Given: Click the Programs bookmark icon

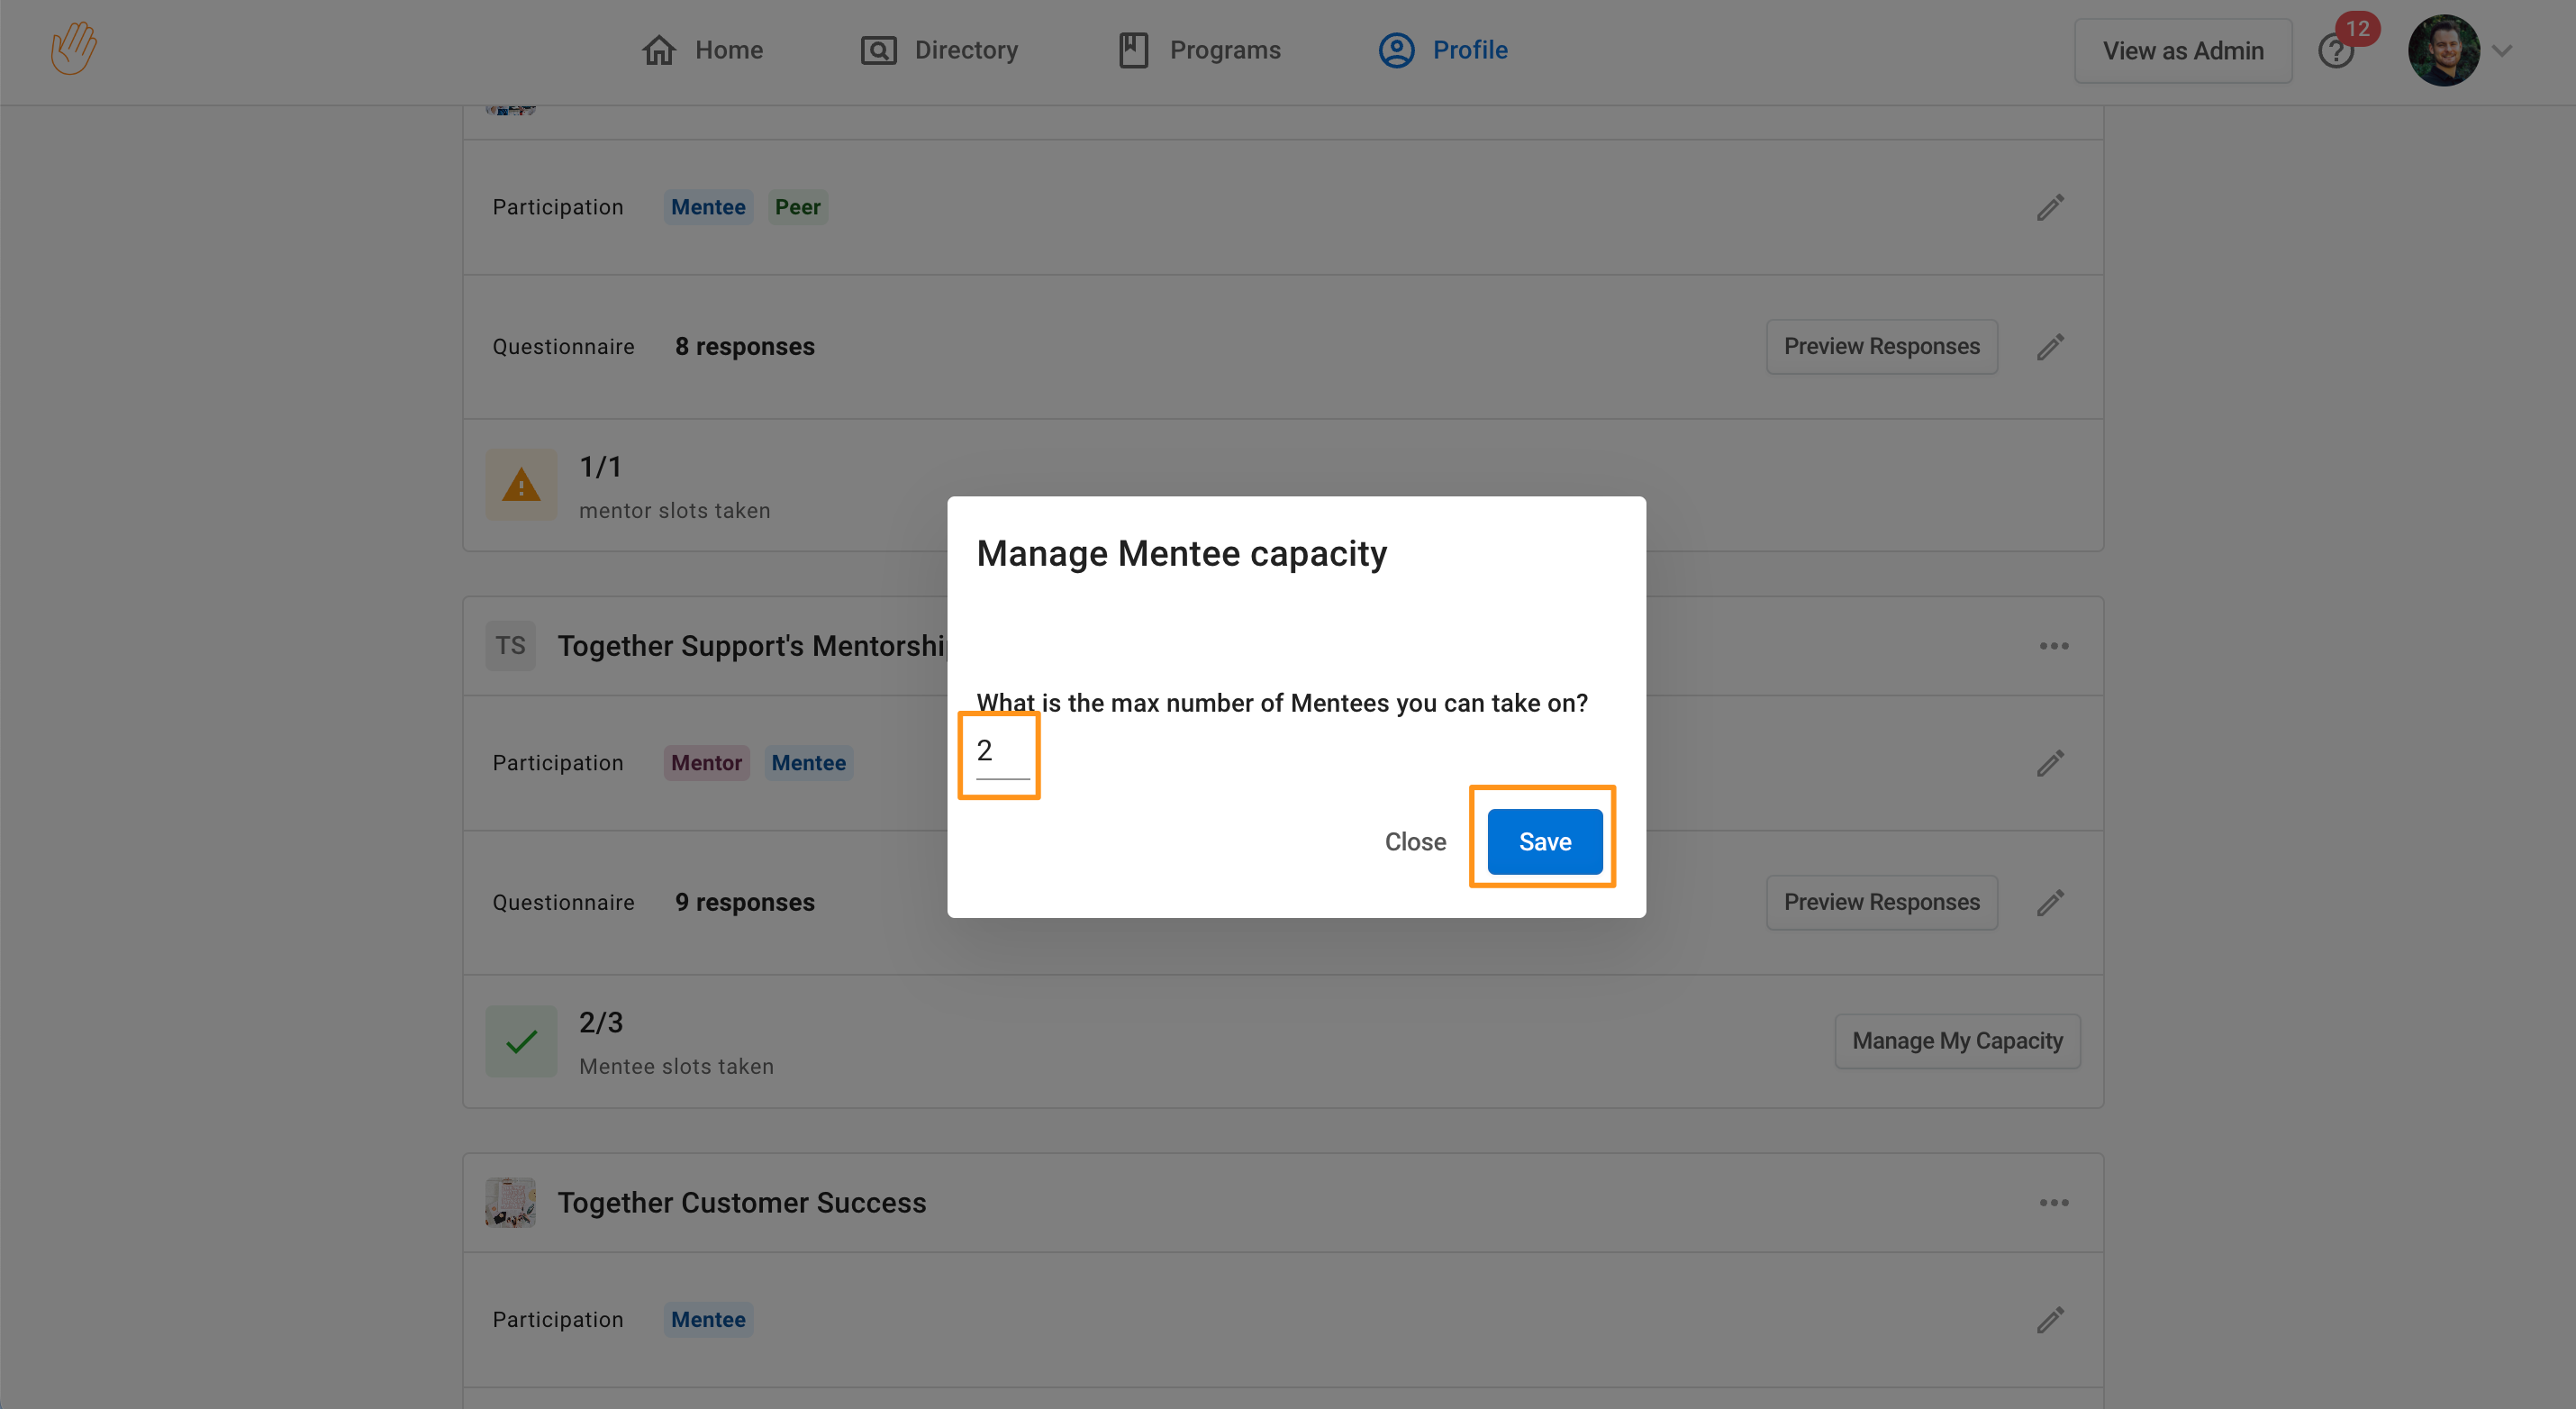Looking at the screenshot, I should click(1133, 50).
